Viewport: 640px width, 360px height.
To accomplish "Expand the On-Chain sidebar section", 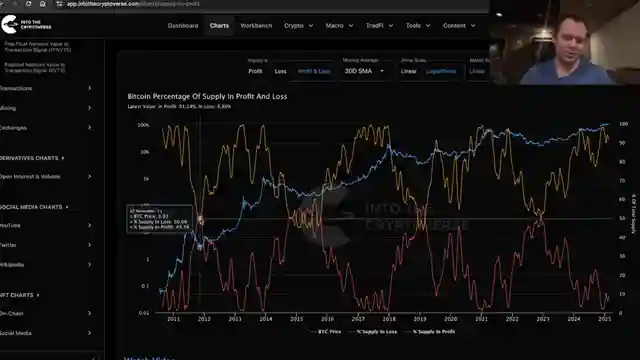I will coord(46,313).
